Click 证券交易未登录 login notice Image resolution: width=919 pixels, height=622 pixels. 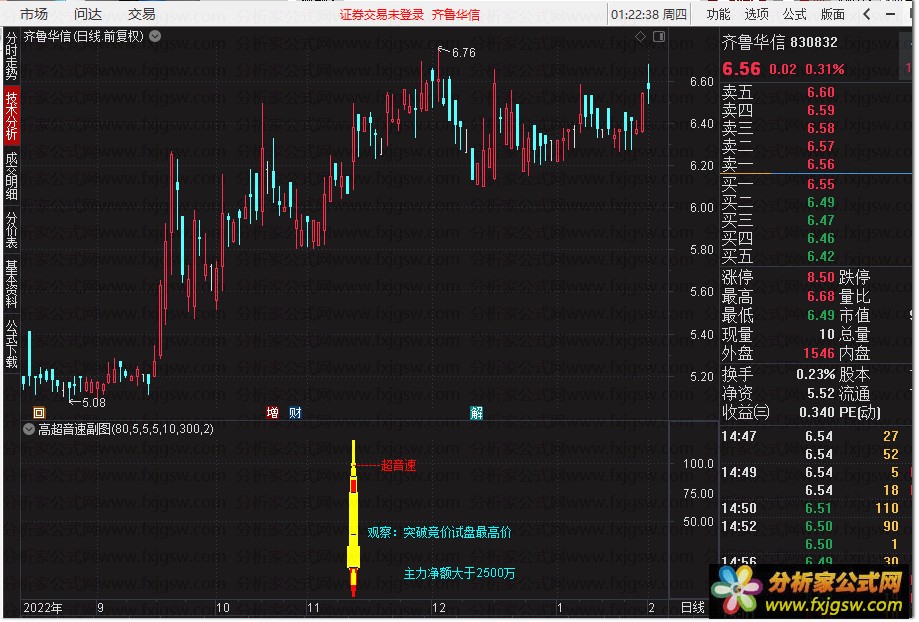point(382,15)
